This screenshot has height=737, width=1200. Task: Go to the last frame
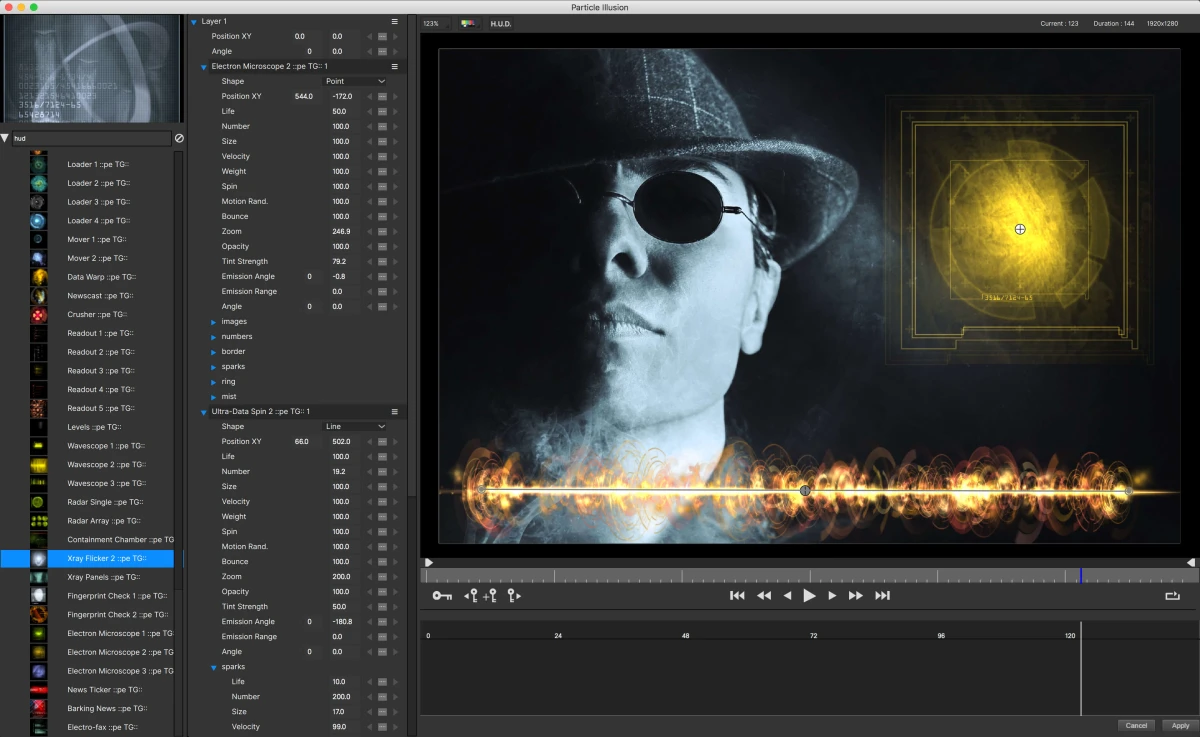tap(882, 596)
